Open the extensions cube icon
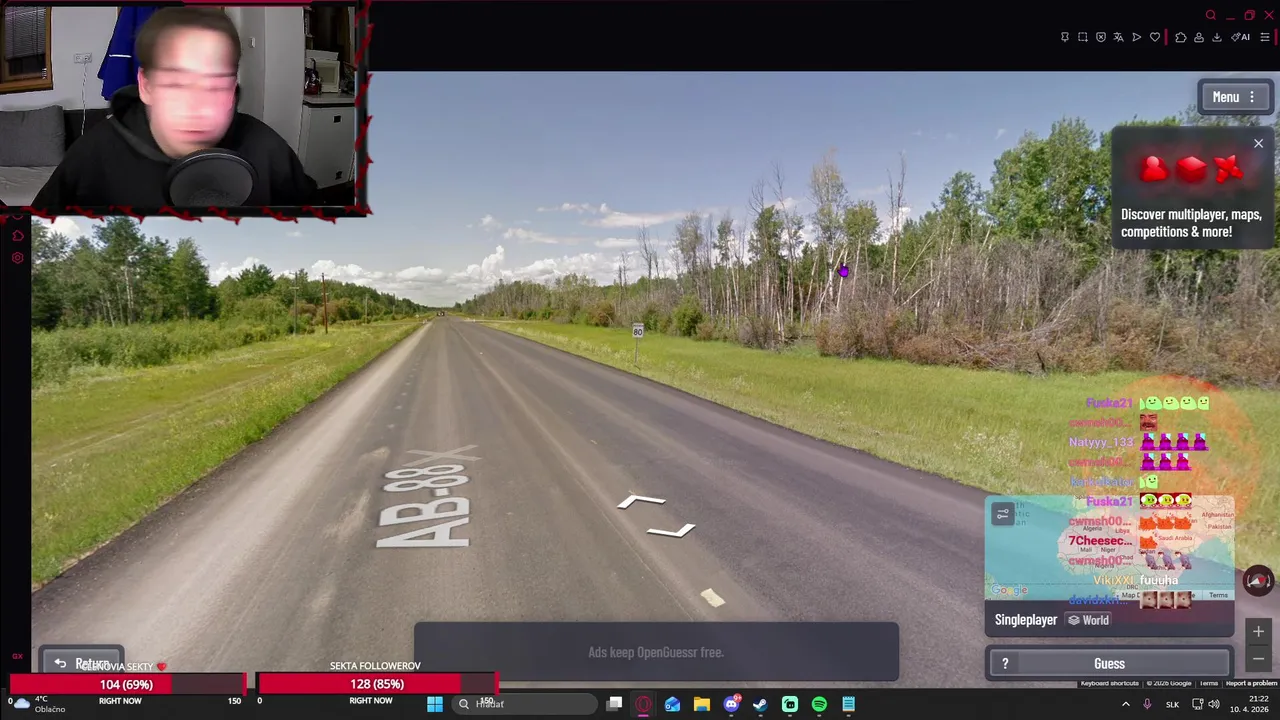 coord(1181,37)
